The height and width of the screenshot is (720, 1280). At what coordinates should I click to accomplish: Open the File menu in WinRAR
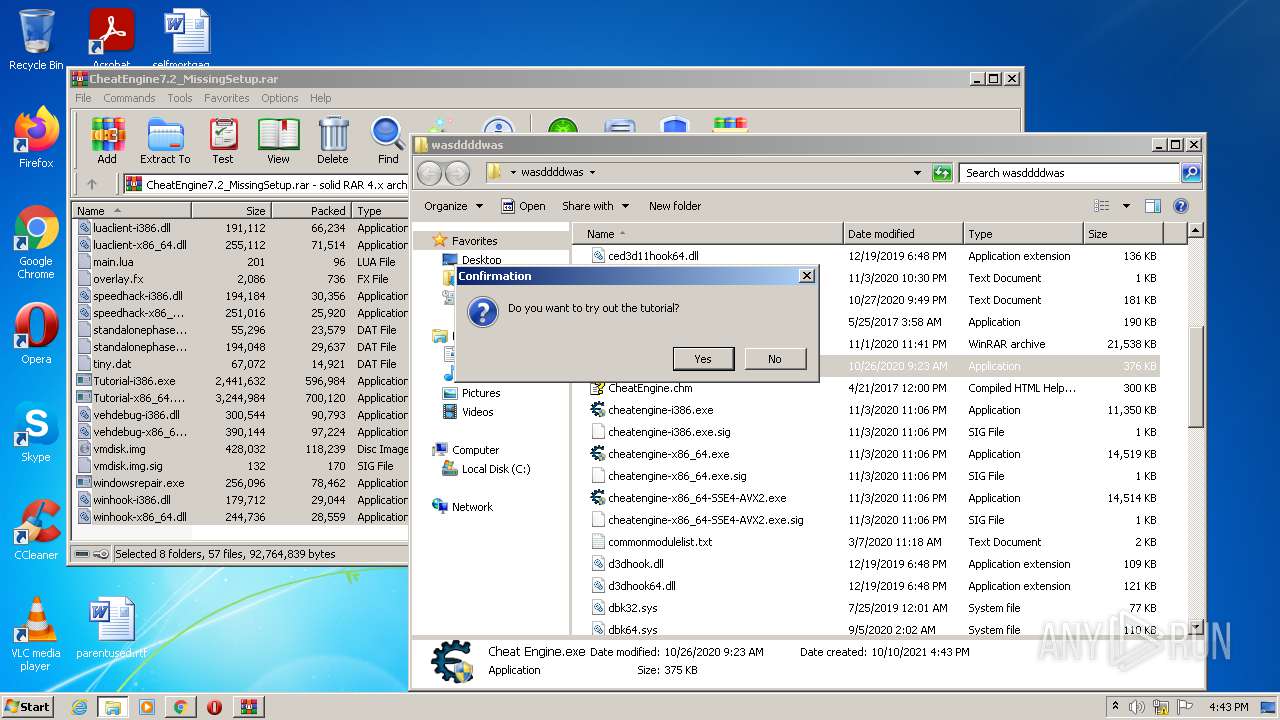tap(83, 98)
